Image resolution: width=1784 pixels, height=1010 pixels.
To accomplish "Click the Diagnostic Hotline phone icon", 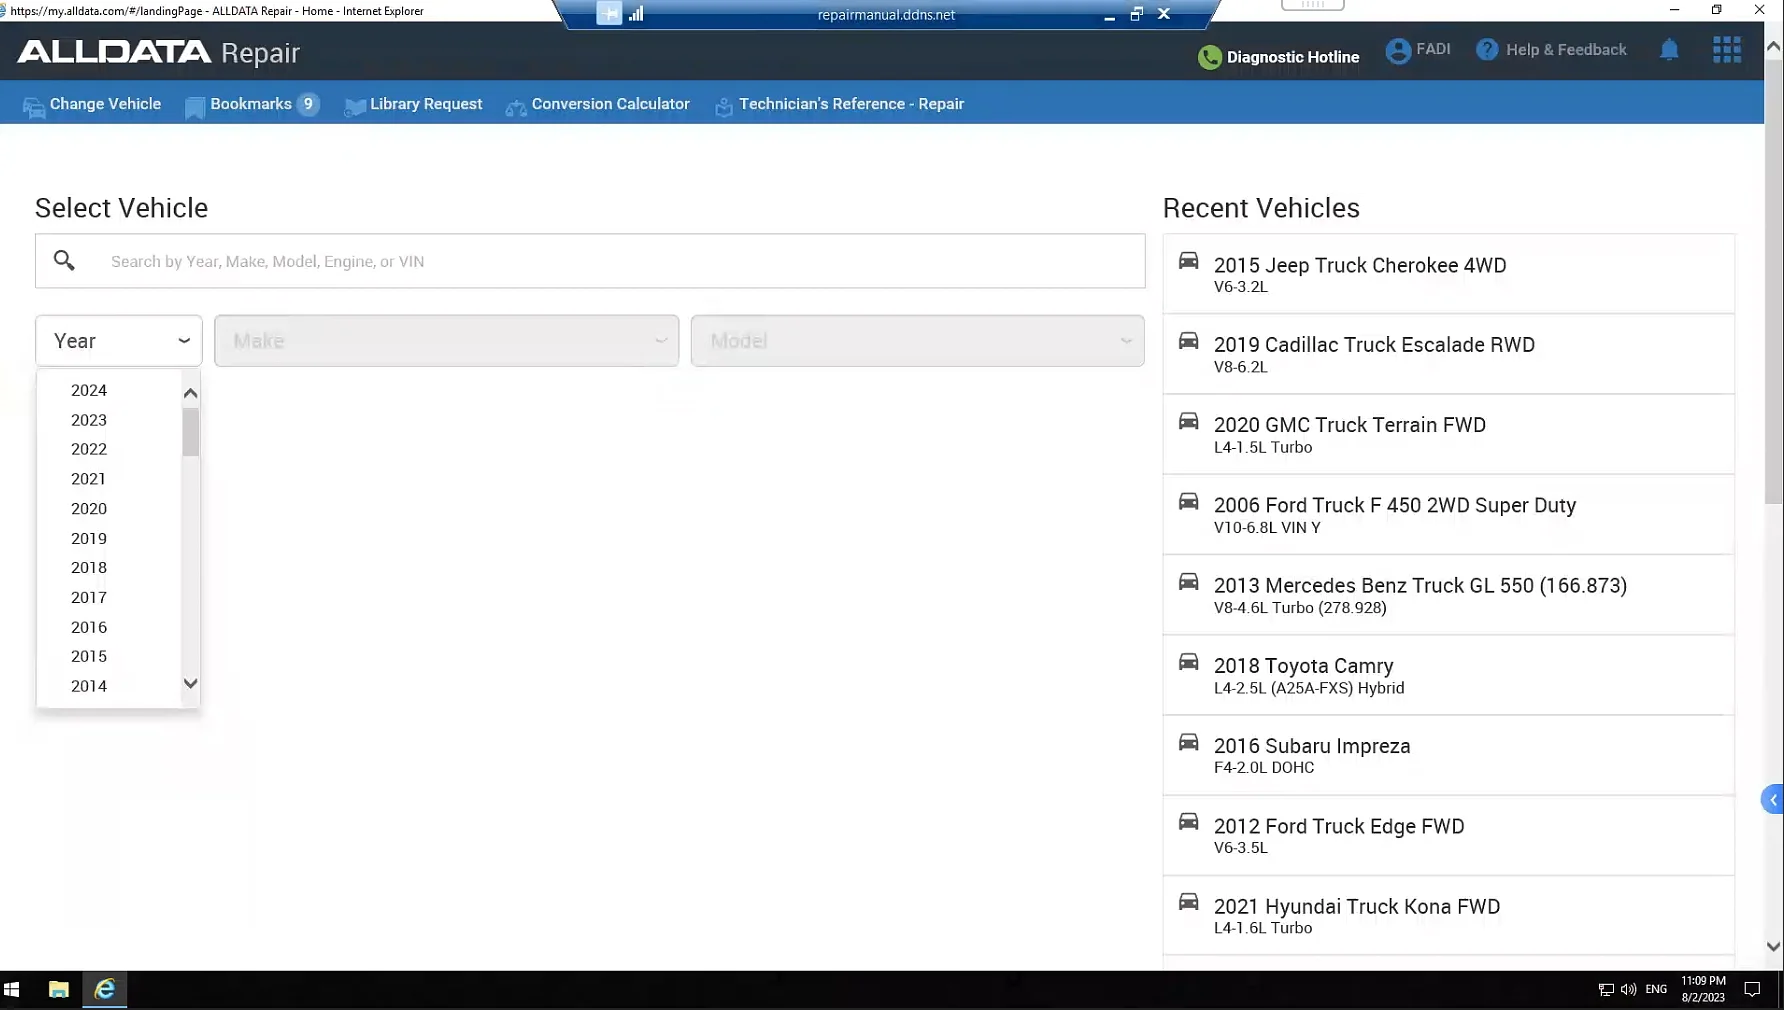I will pyautogui.click(x=1209, y=57).
